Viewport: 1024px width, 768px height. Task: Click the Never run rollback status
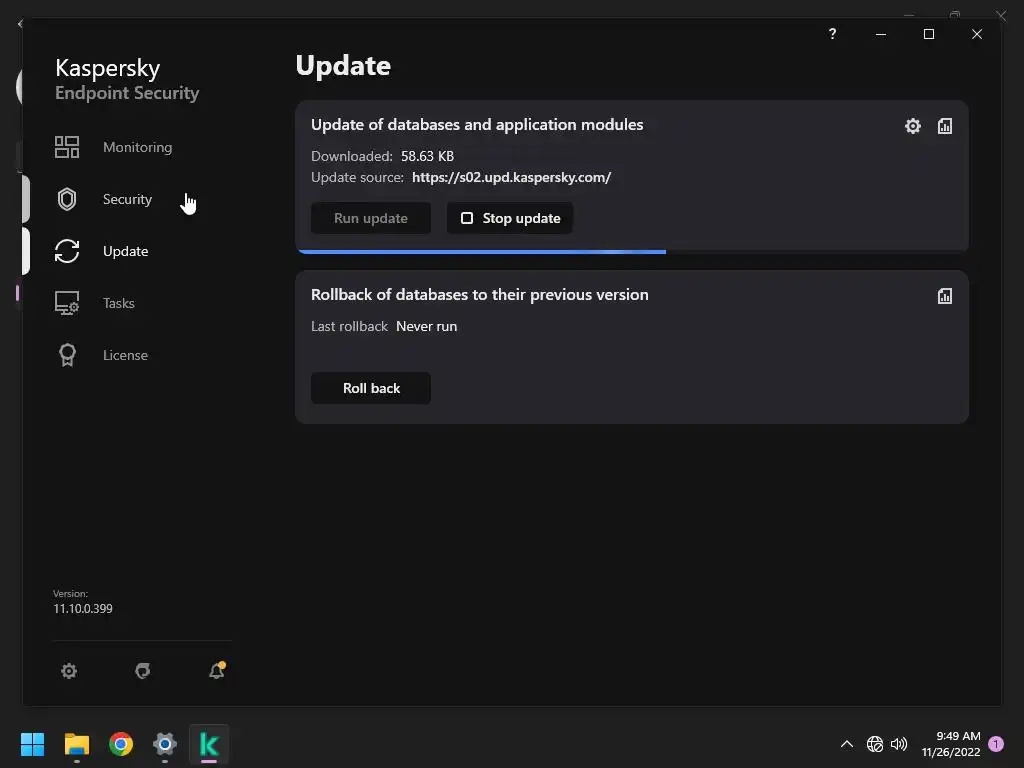[x=426, y=327]
